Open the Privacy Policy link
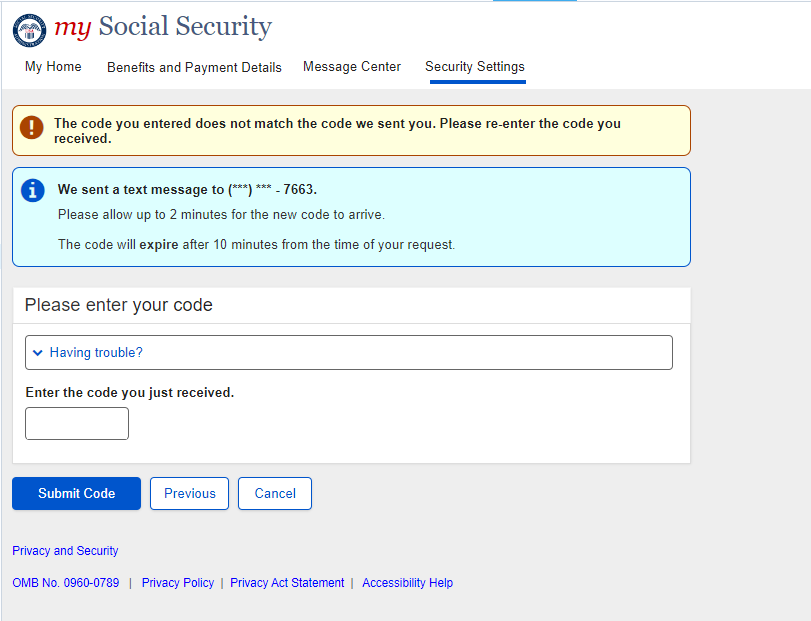Viewport: 811px width, 621px height. click(x=178, y=583)
